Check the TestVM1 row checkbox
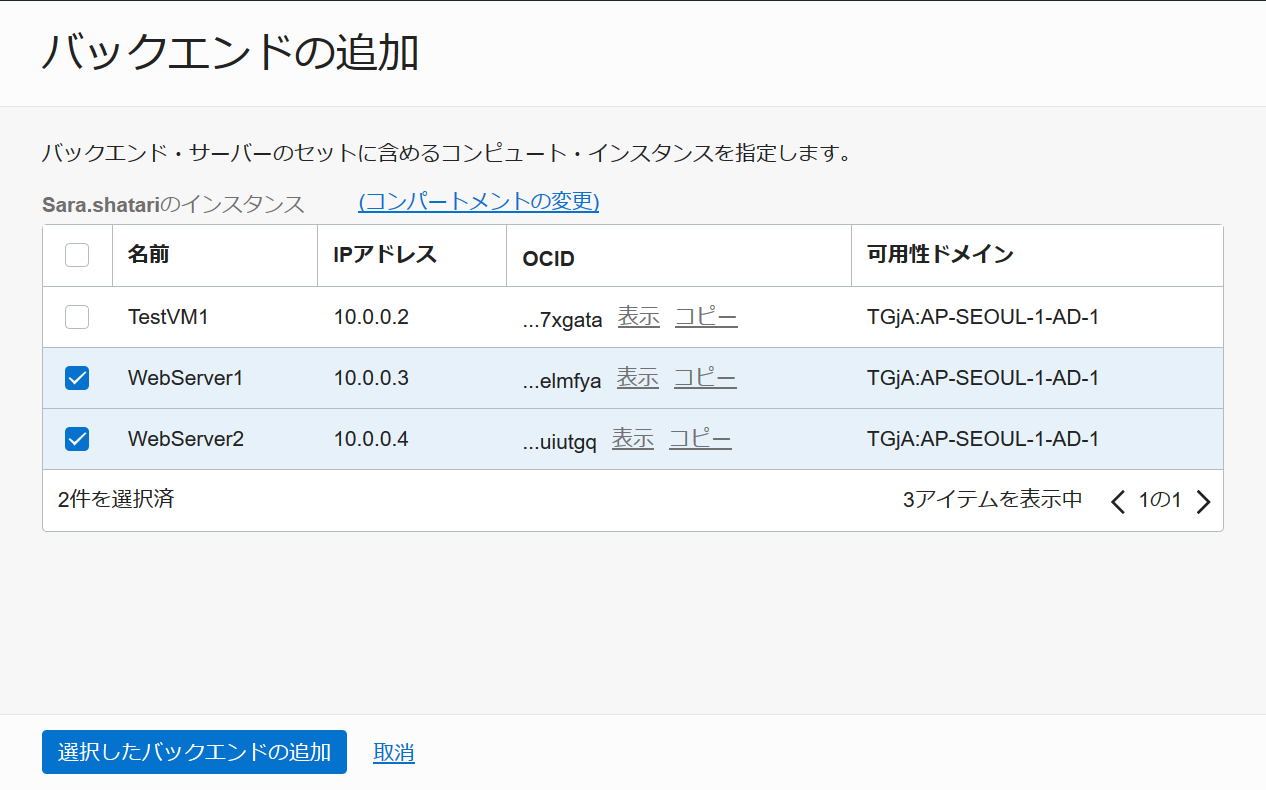The height and width of the screenshot is (790, 1266). tap(77, 317)
